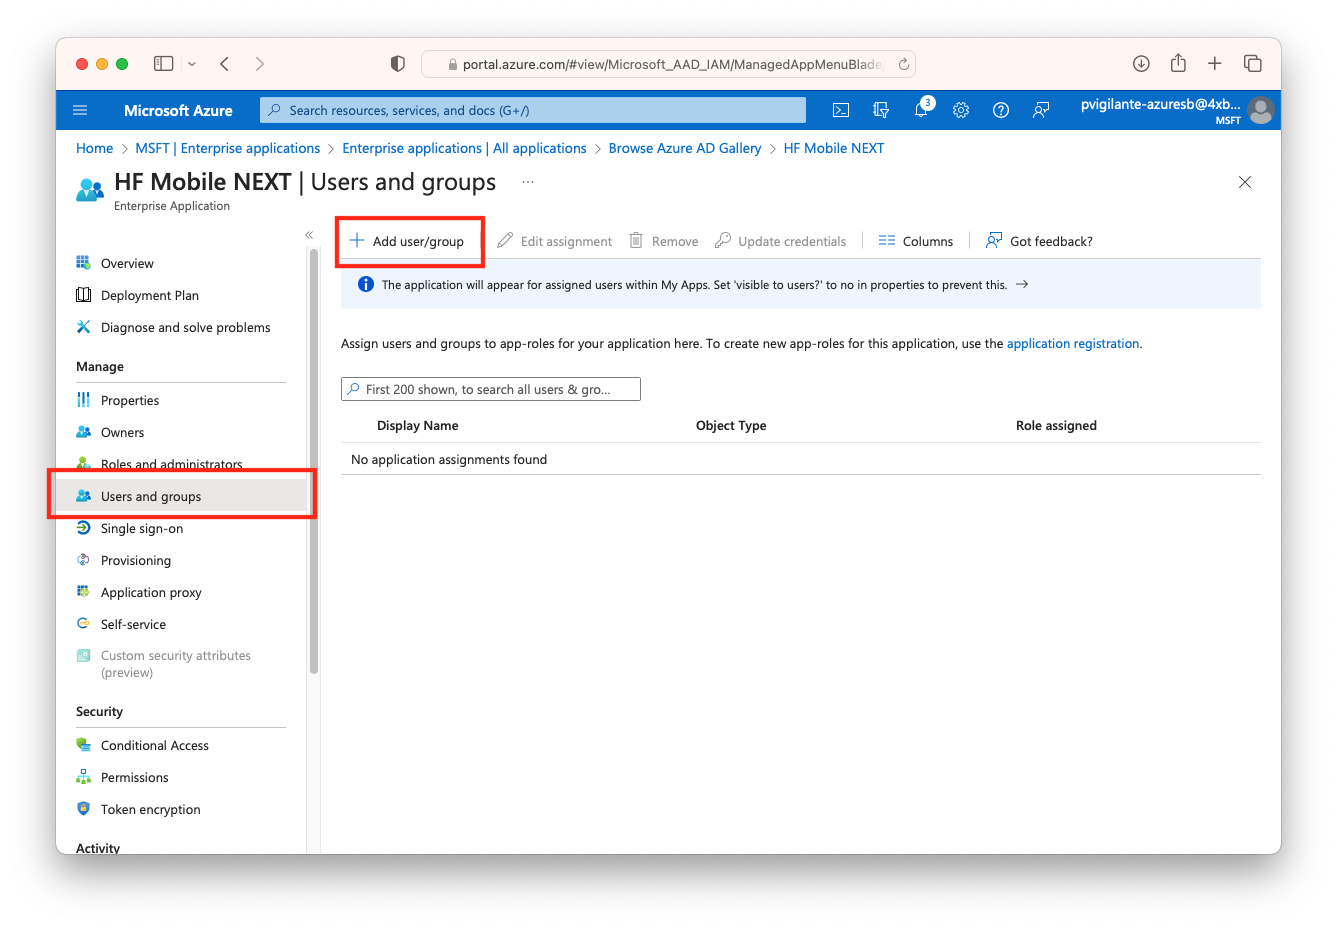Click the HF Mobile NEXT application icon
Screen dimensions: 1337x928
tap(88, 188)
